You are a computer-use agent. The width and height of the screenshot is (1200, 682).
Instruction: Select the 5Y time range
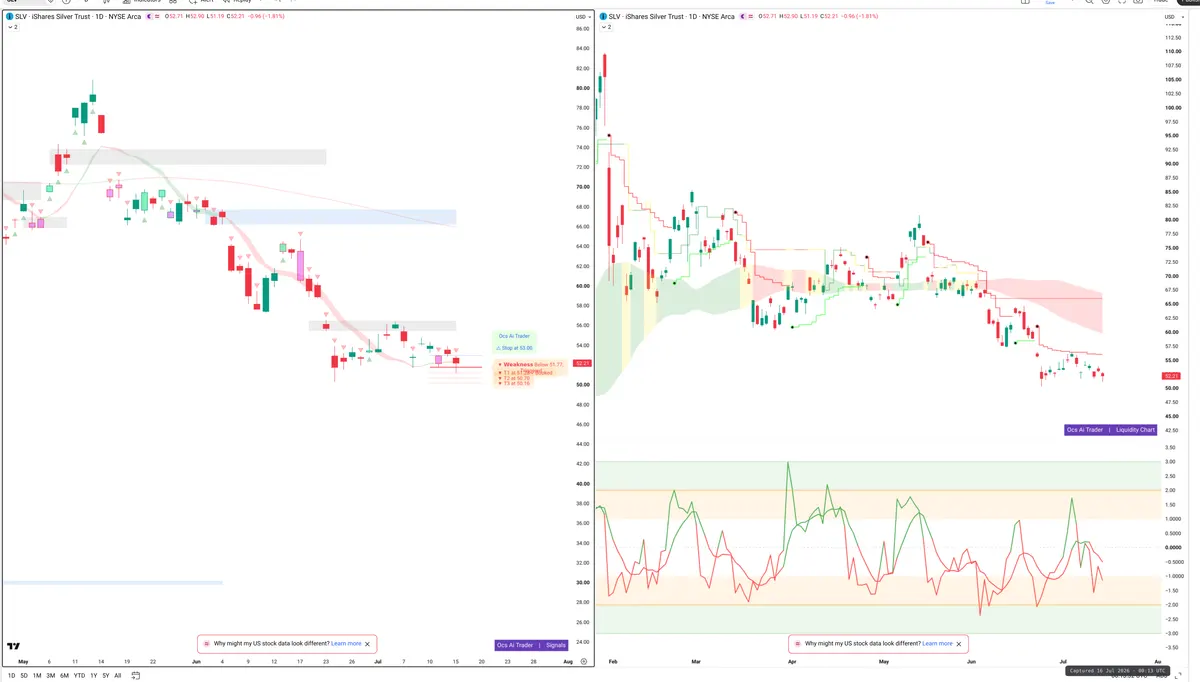point(106,675)
